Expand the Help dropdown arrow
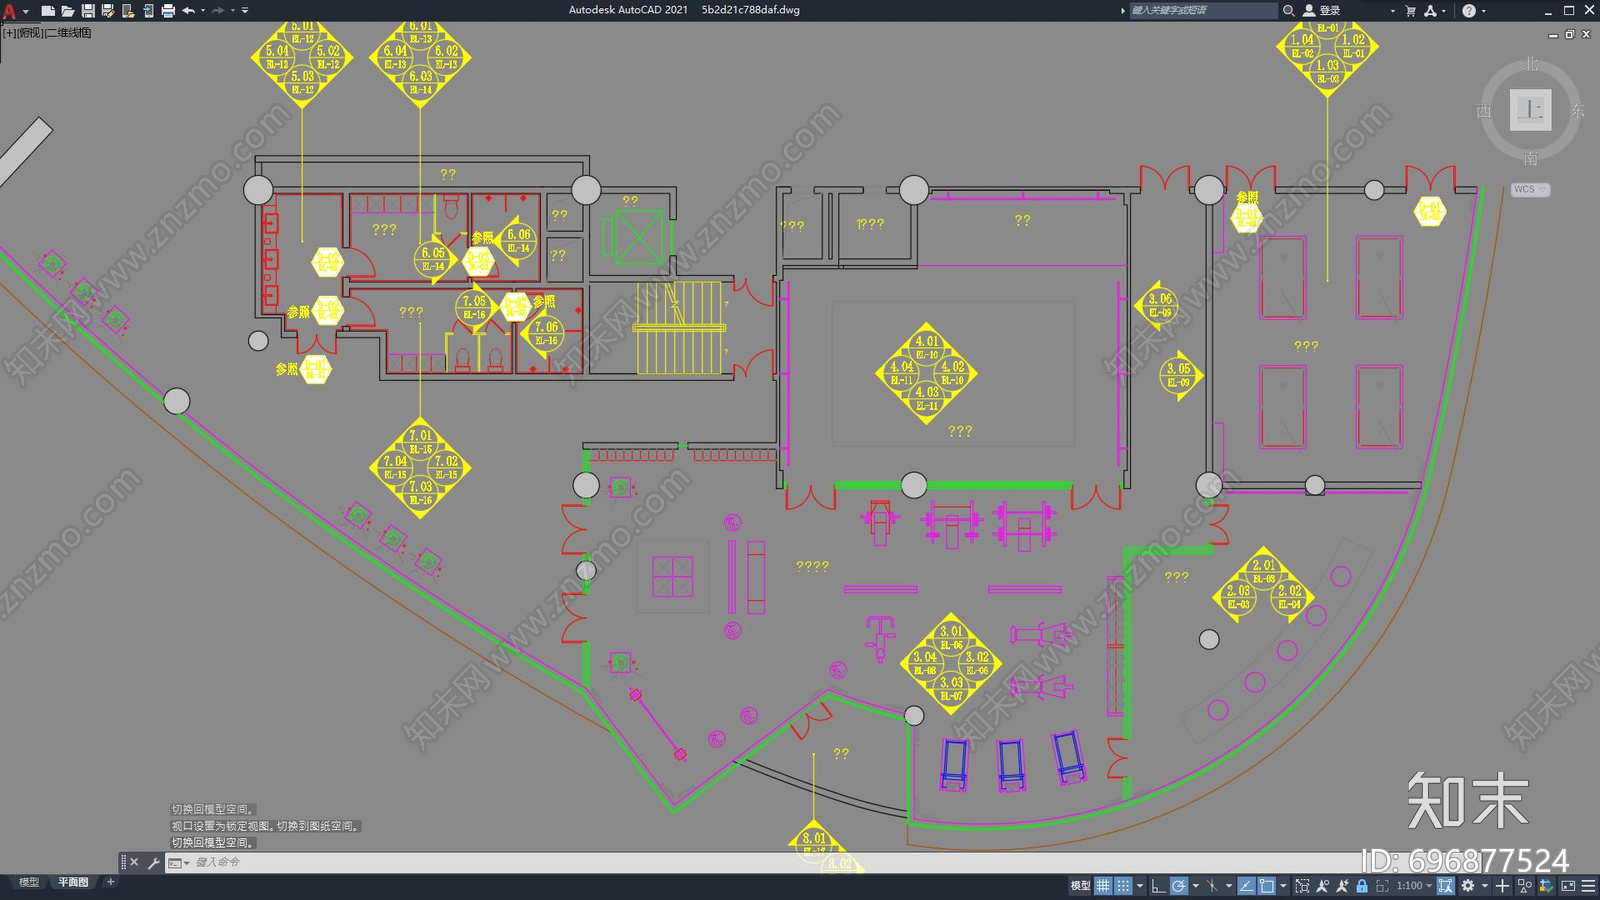This screenshot has width=1600, height=900. [x=1483, y=11]
